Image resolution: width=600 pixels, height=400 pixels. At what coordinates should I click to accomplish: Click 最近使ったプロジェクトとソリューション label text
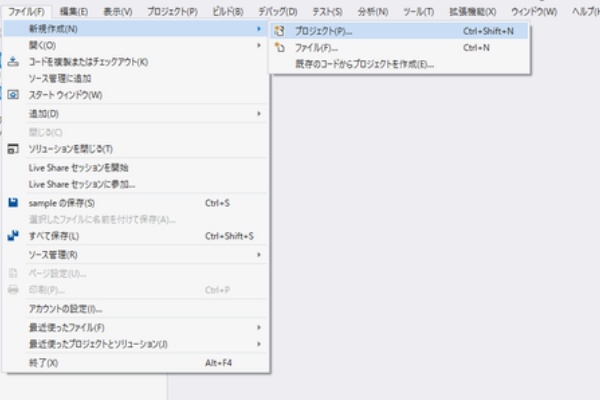point(98,344)
